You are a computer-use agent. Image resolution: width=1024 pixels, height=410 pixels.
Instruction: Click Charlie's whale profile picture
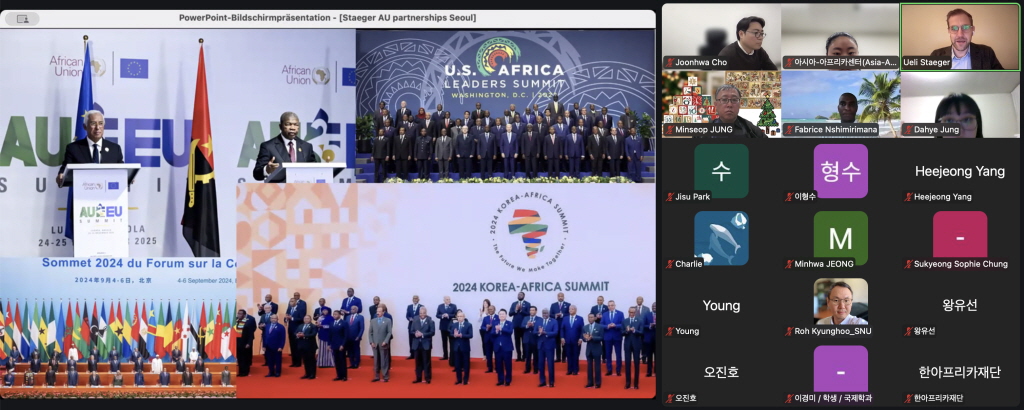[721, 238]
